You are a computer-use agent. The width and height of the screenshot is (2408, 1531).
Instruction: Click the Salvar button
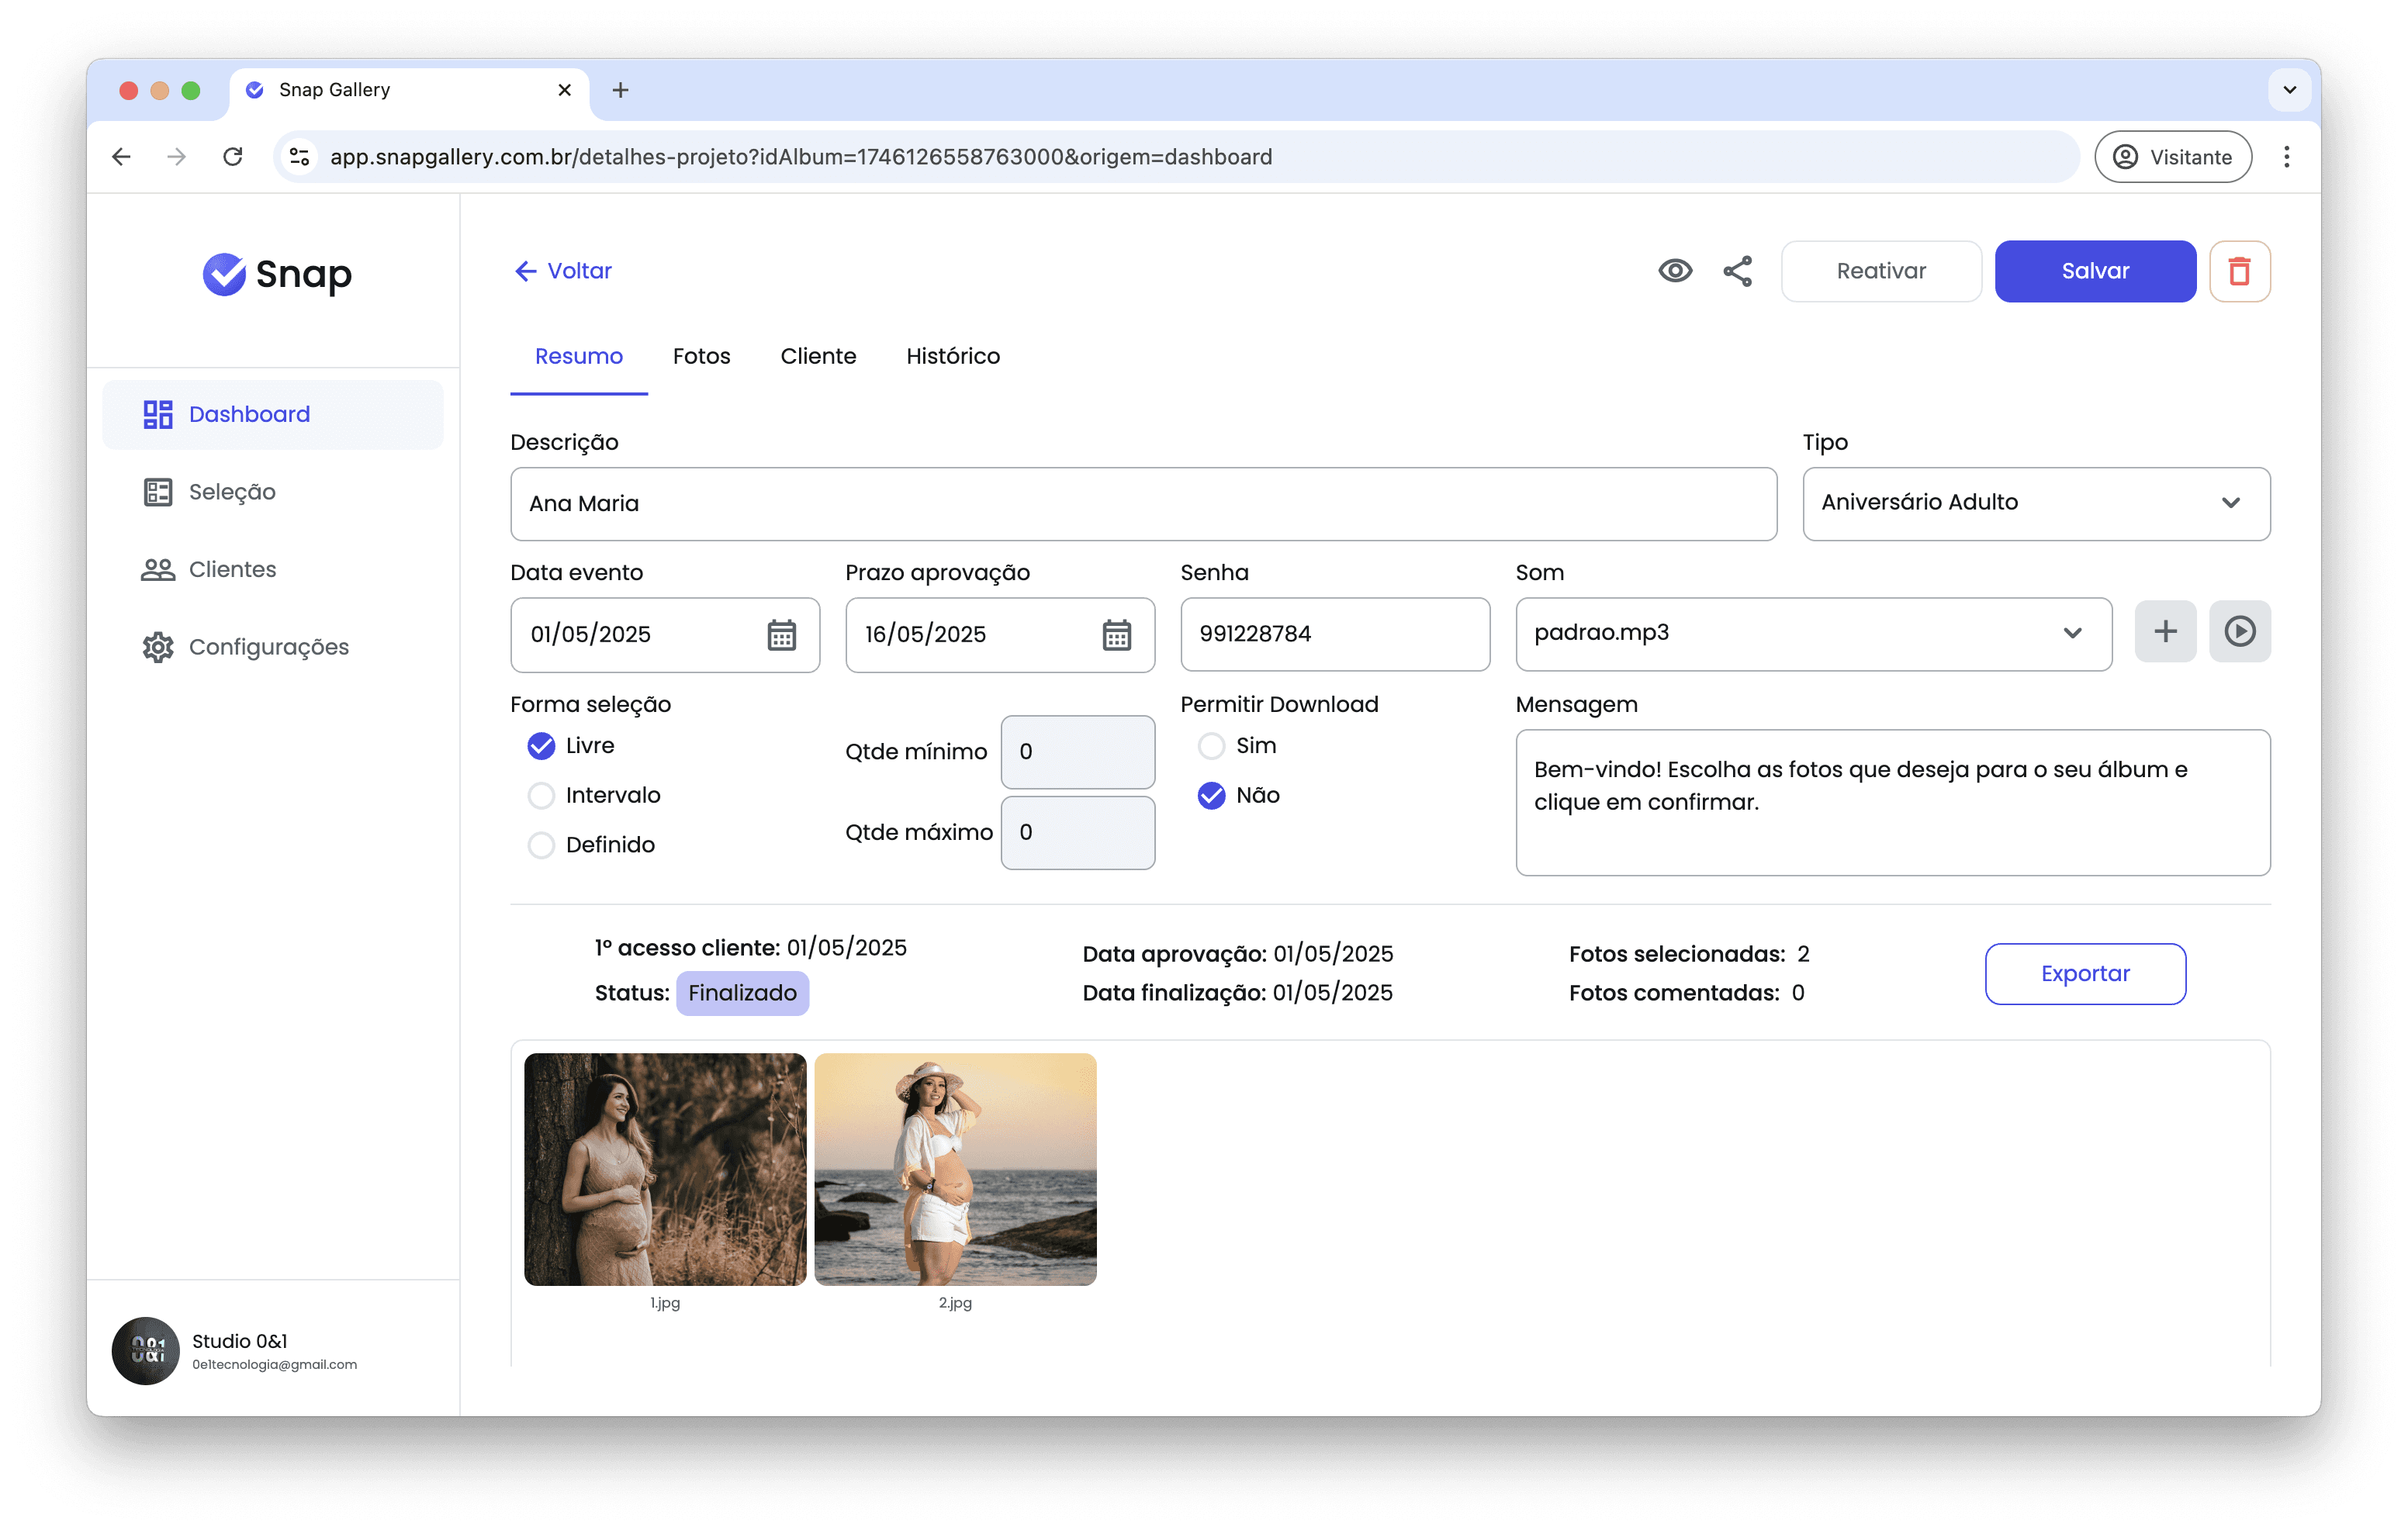click(2095, 271)
